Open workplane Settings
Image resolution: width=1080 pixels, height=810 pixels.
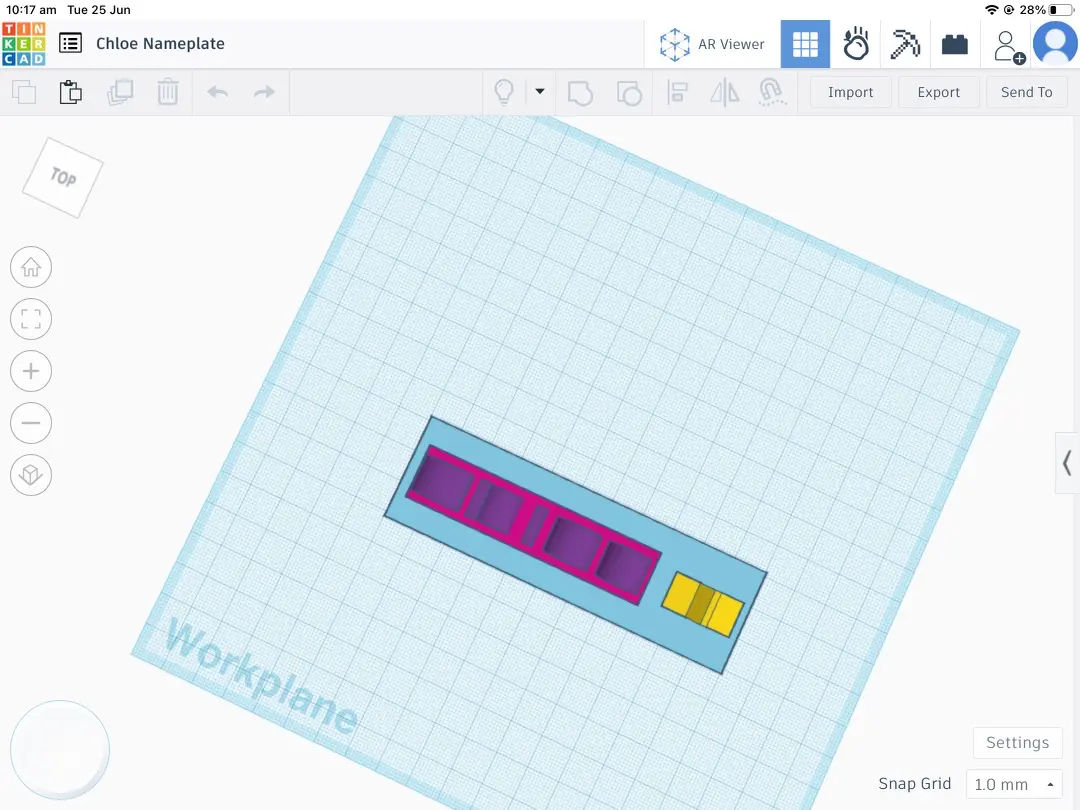coord(1017,742)
